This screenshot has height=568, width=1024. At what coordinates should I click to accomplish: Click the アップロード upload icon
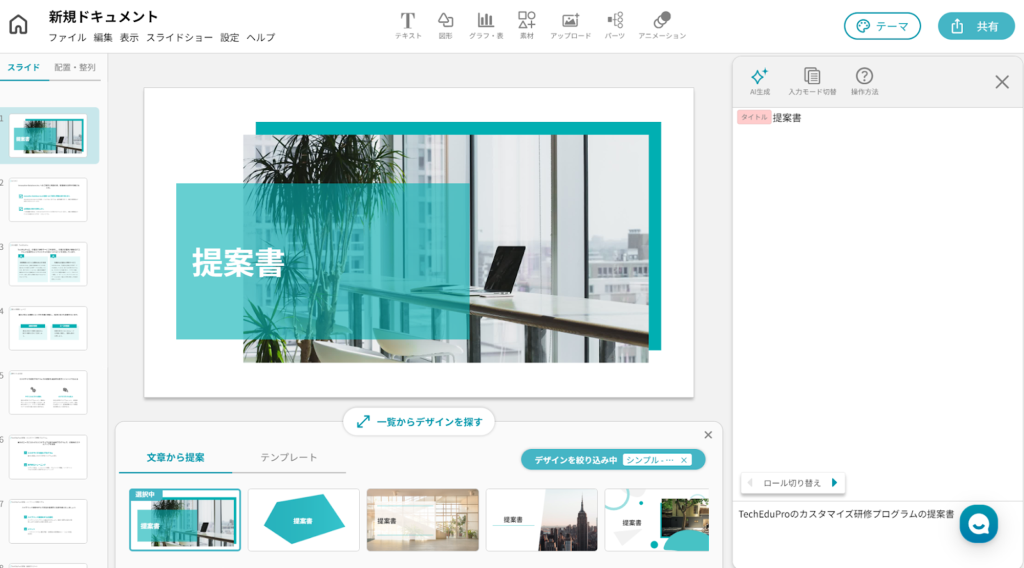pyautogui.click(x=570, y=24)
